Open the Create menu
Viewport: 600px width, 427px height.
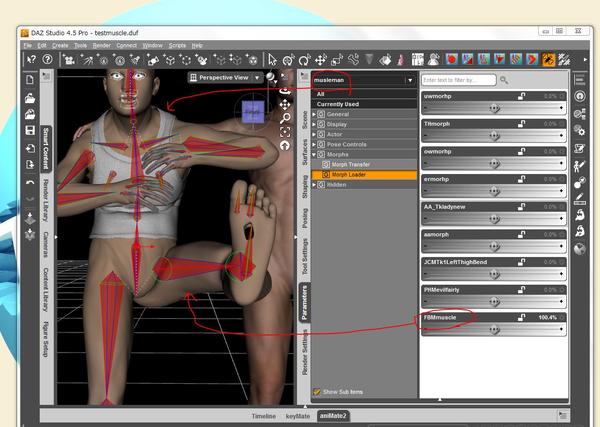tap(60, 45)
